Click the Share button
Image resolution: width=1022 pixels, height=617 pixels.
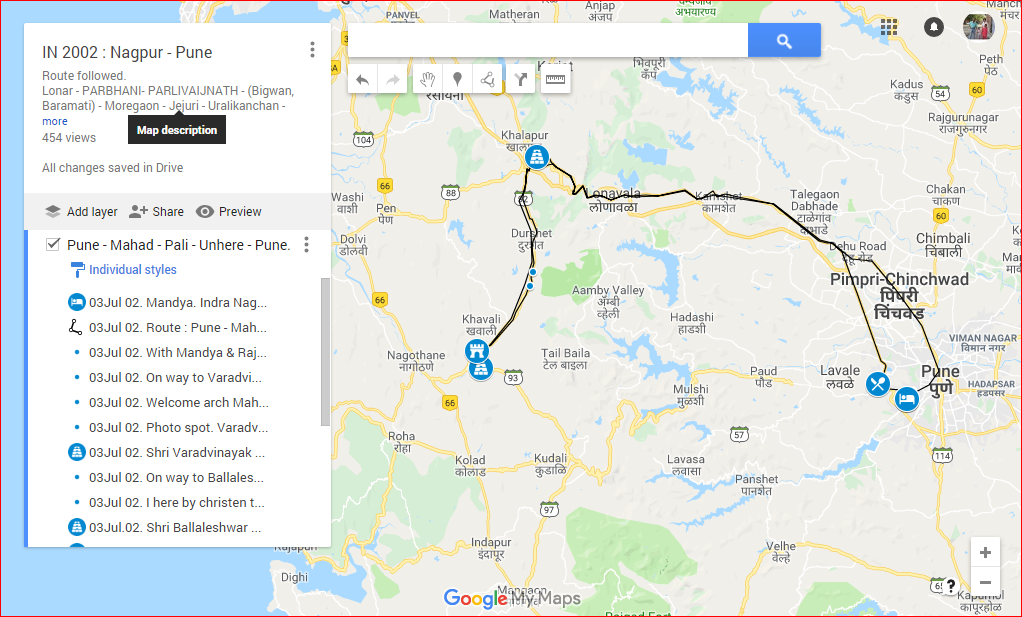point(156,212)
